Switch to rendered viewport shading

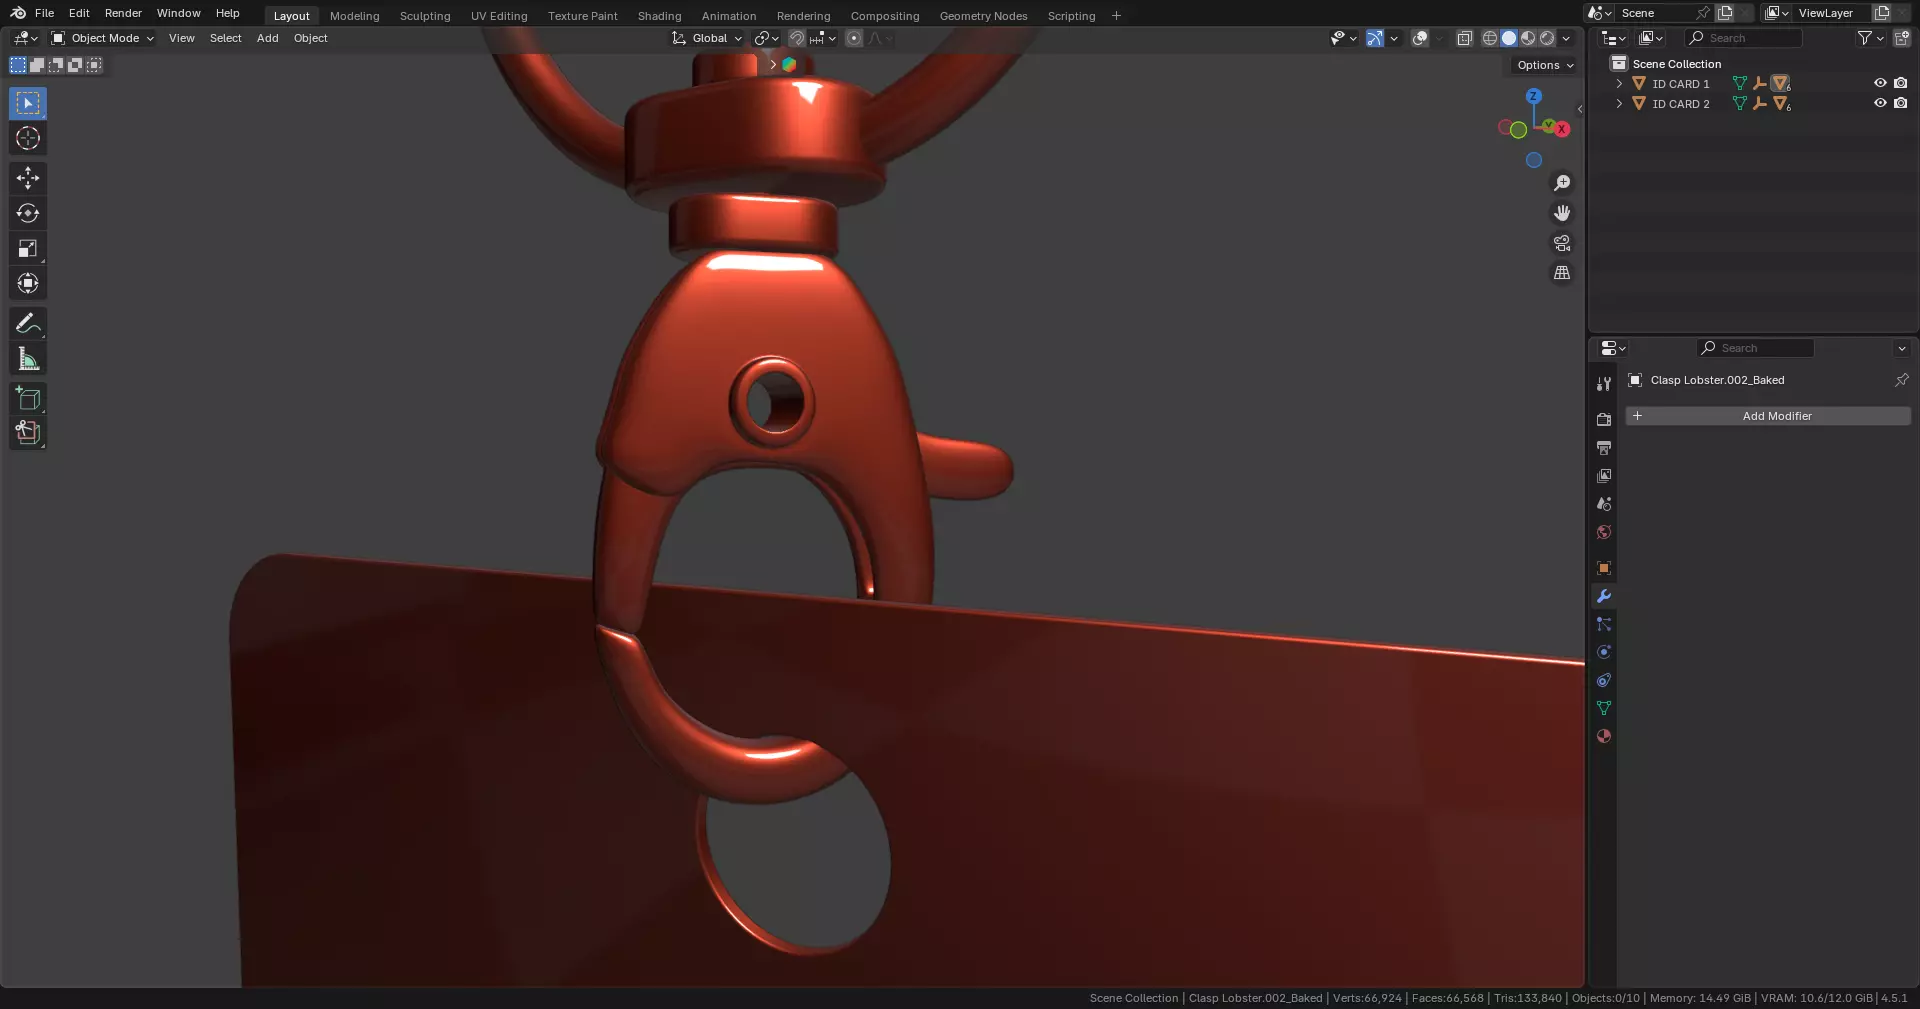point(1547,38)
